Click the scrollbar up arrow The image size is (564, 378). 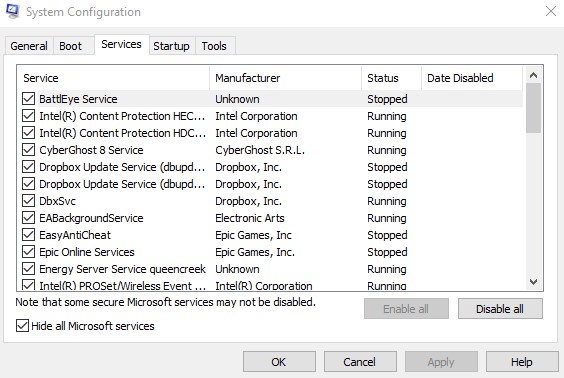coord(533,75)
